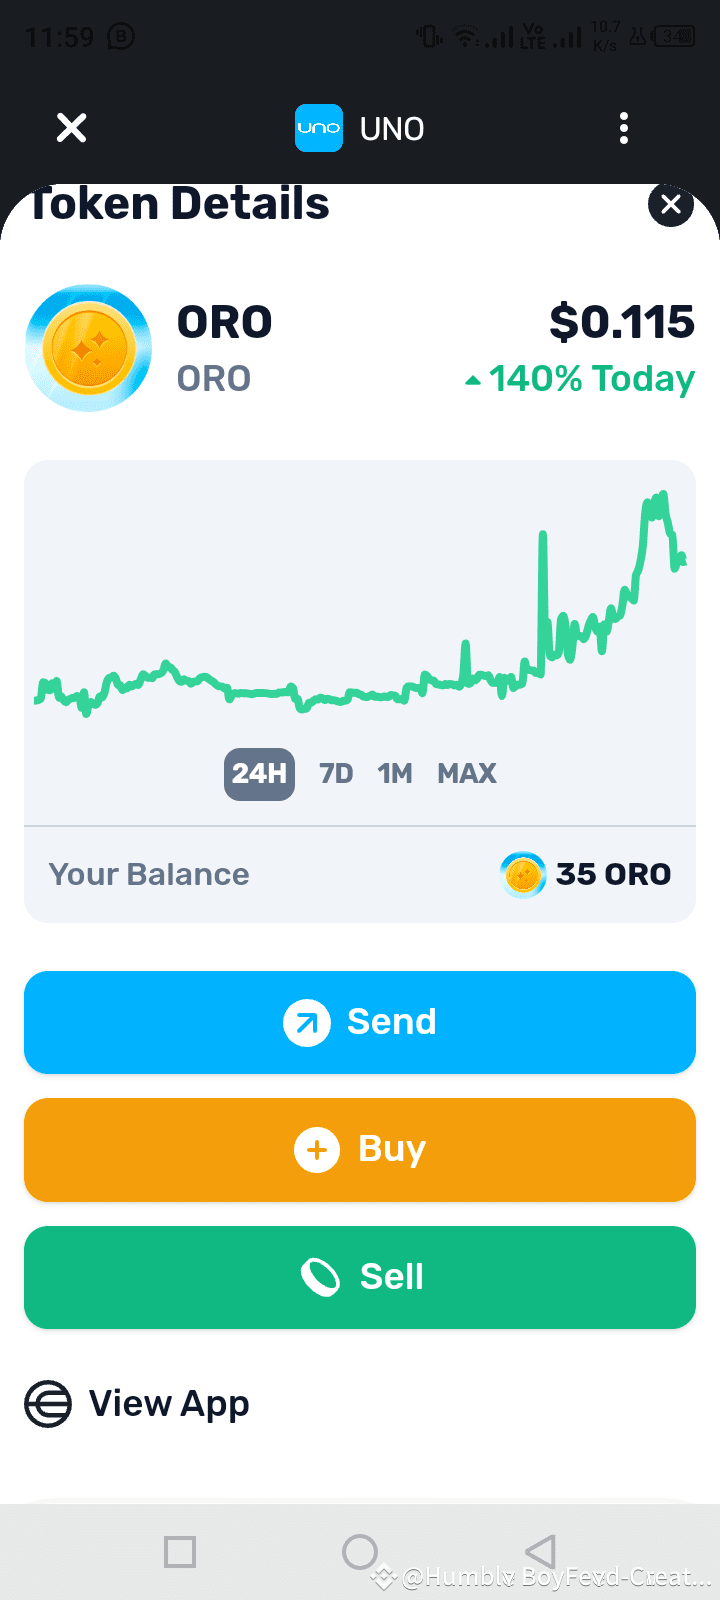720x1600 pixels.
Task: Switch chart to 7D range
Action: tap(336, 774)
